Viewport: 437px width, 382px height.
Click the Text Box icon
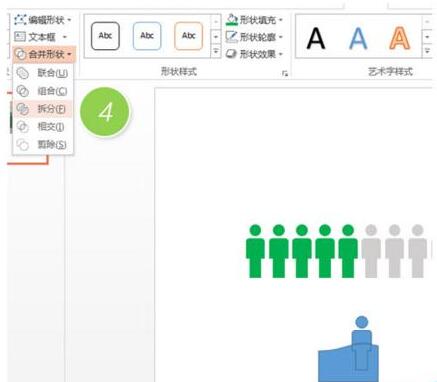20,37
